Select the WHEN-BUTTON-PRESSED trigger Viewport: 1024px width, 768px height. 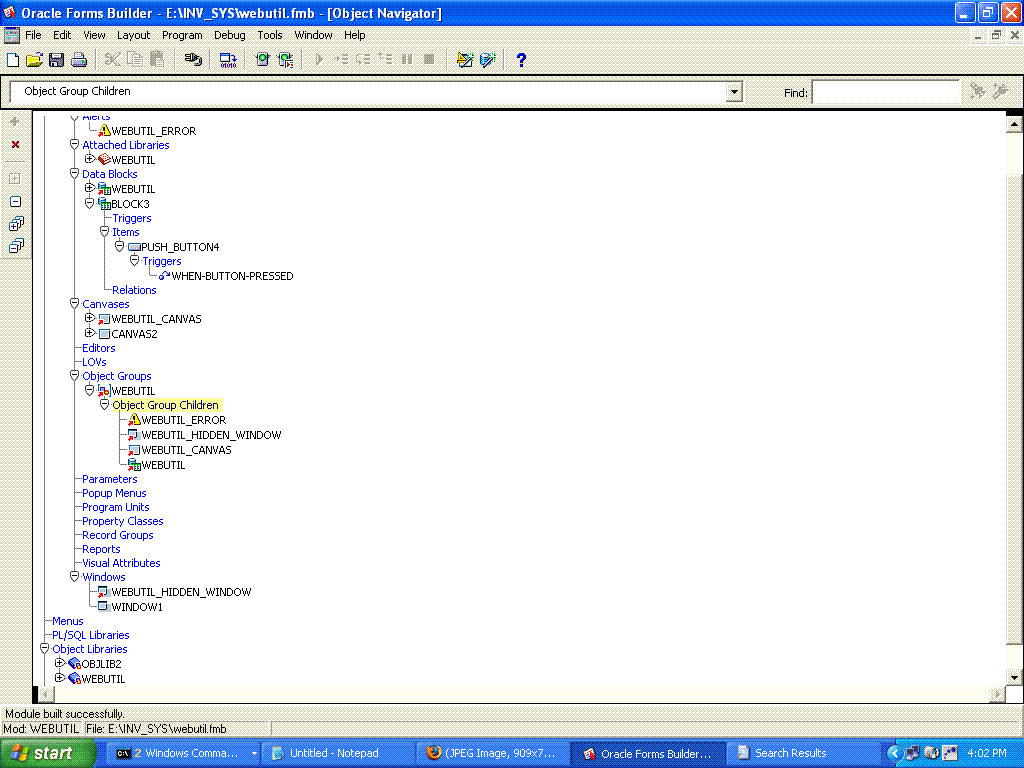tap(232, 276)
